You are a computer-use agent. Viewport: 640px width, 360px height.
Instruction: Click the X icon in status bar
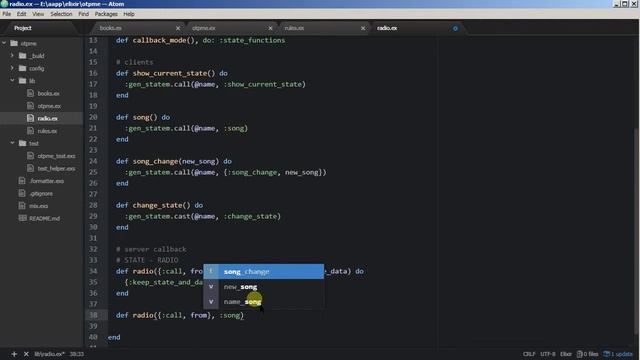pyautogui.click(x=26, y=354)
